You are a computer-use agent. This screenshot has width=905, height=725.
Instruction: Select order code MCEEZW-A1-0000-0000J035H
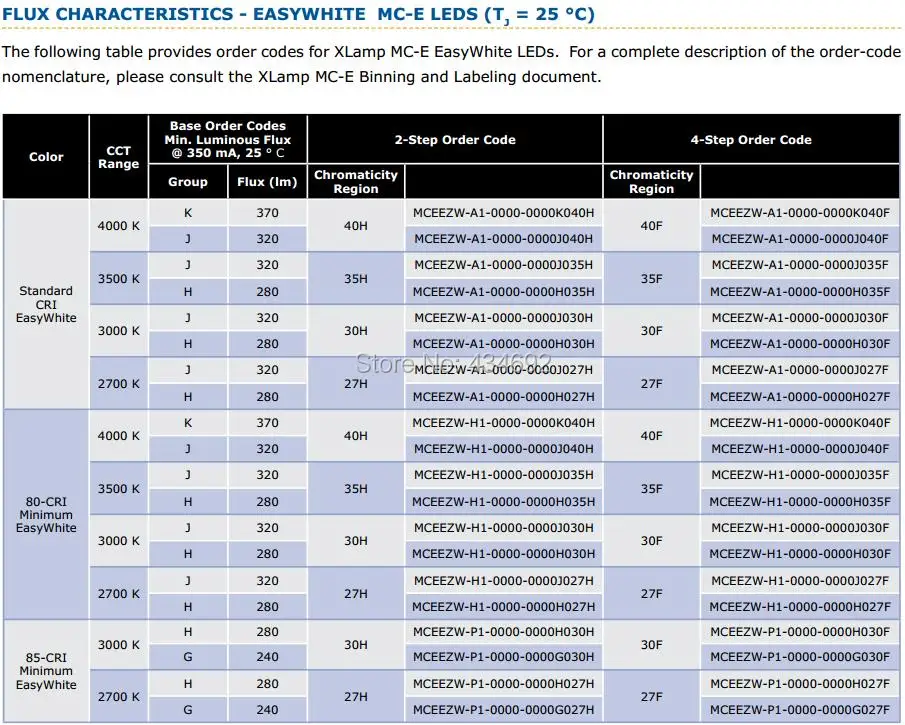click(x=503, y=265)
